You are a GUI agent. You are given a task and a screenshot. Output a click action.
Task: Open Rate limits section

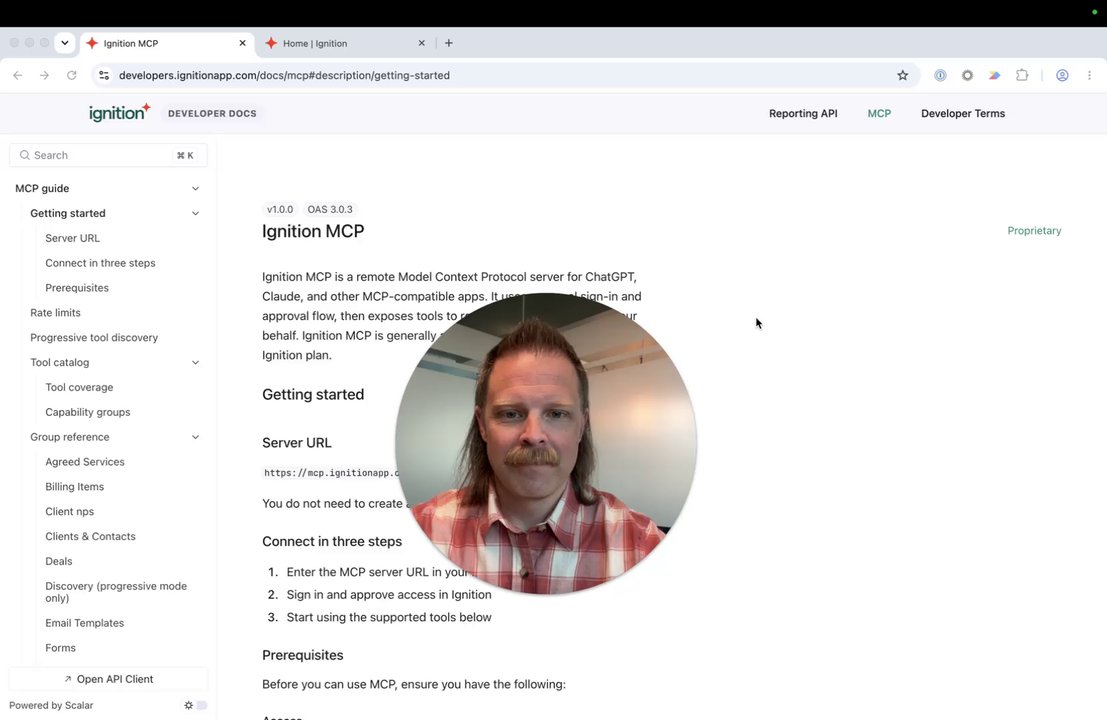[55, 313]
